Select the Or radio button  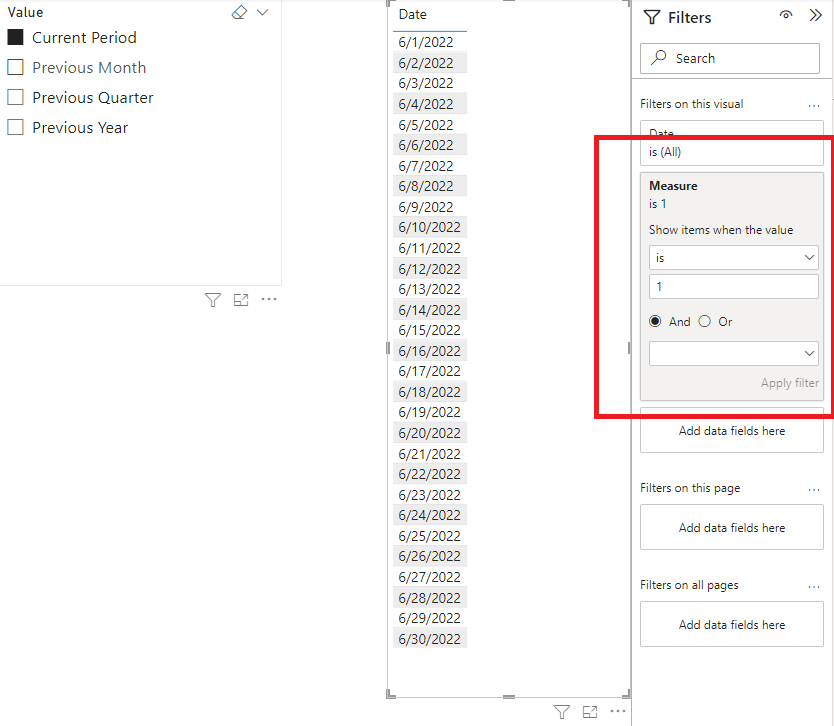coord(705,321)
